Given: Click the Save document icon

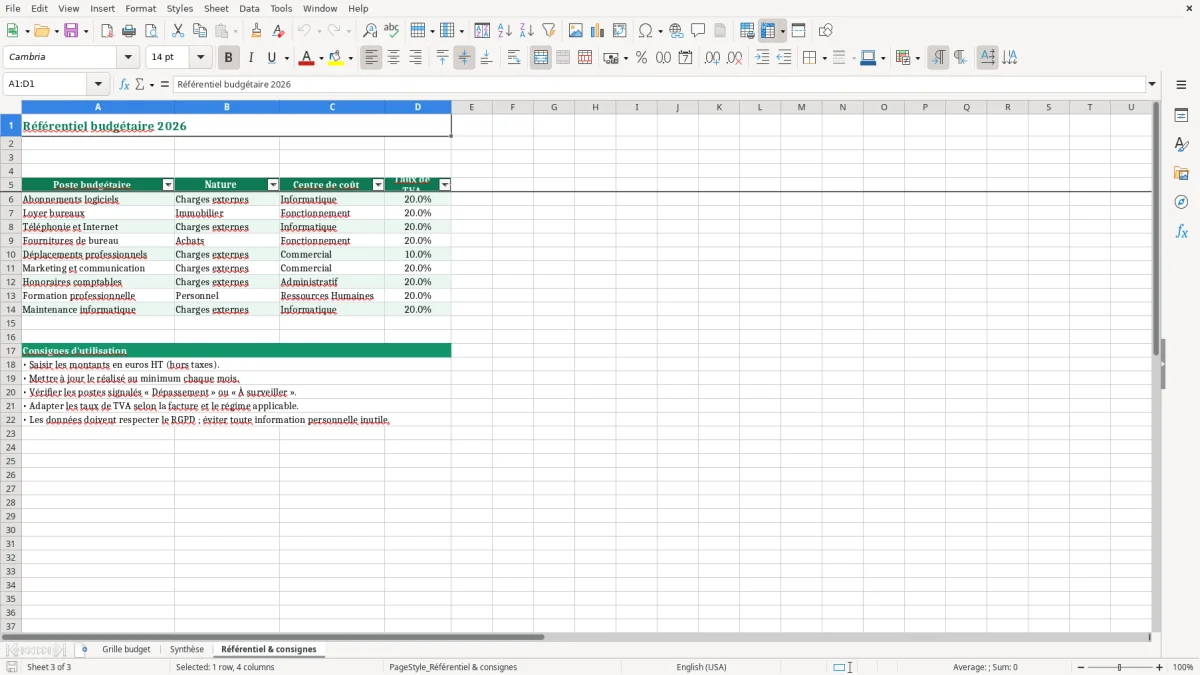Looking at the screenshot, I should [71, 31].
